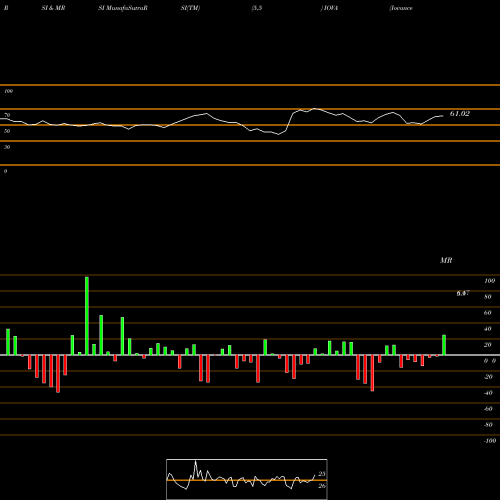Image resolution: width=500 pixels, height=500 pixels.
Task: Click the value 26 in mini chart
Action: 322,486
